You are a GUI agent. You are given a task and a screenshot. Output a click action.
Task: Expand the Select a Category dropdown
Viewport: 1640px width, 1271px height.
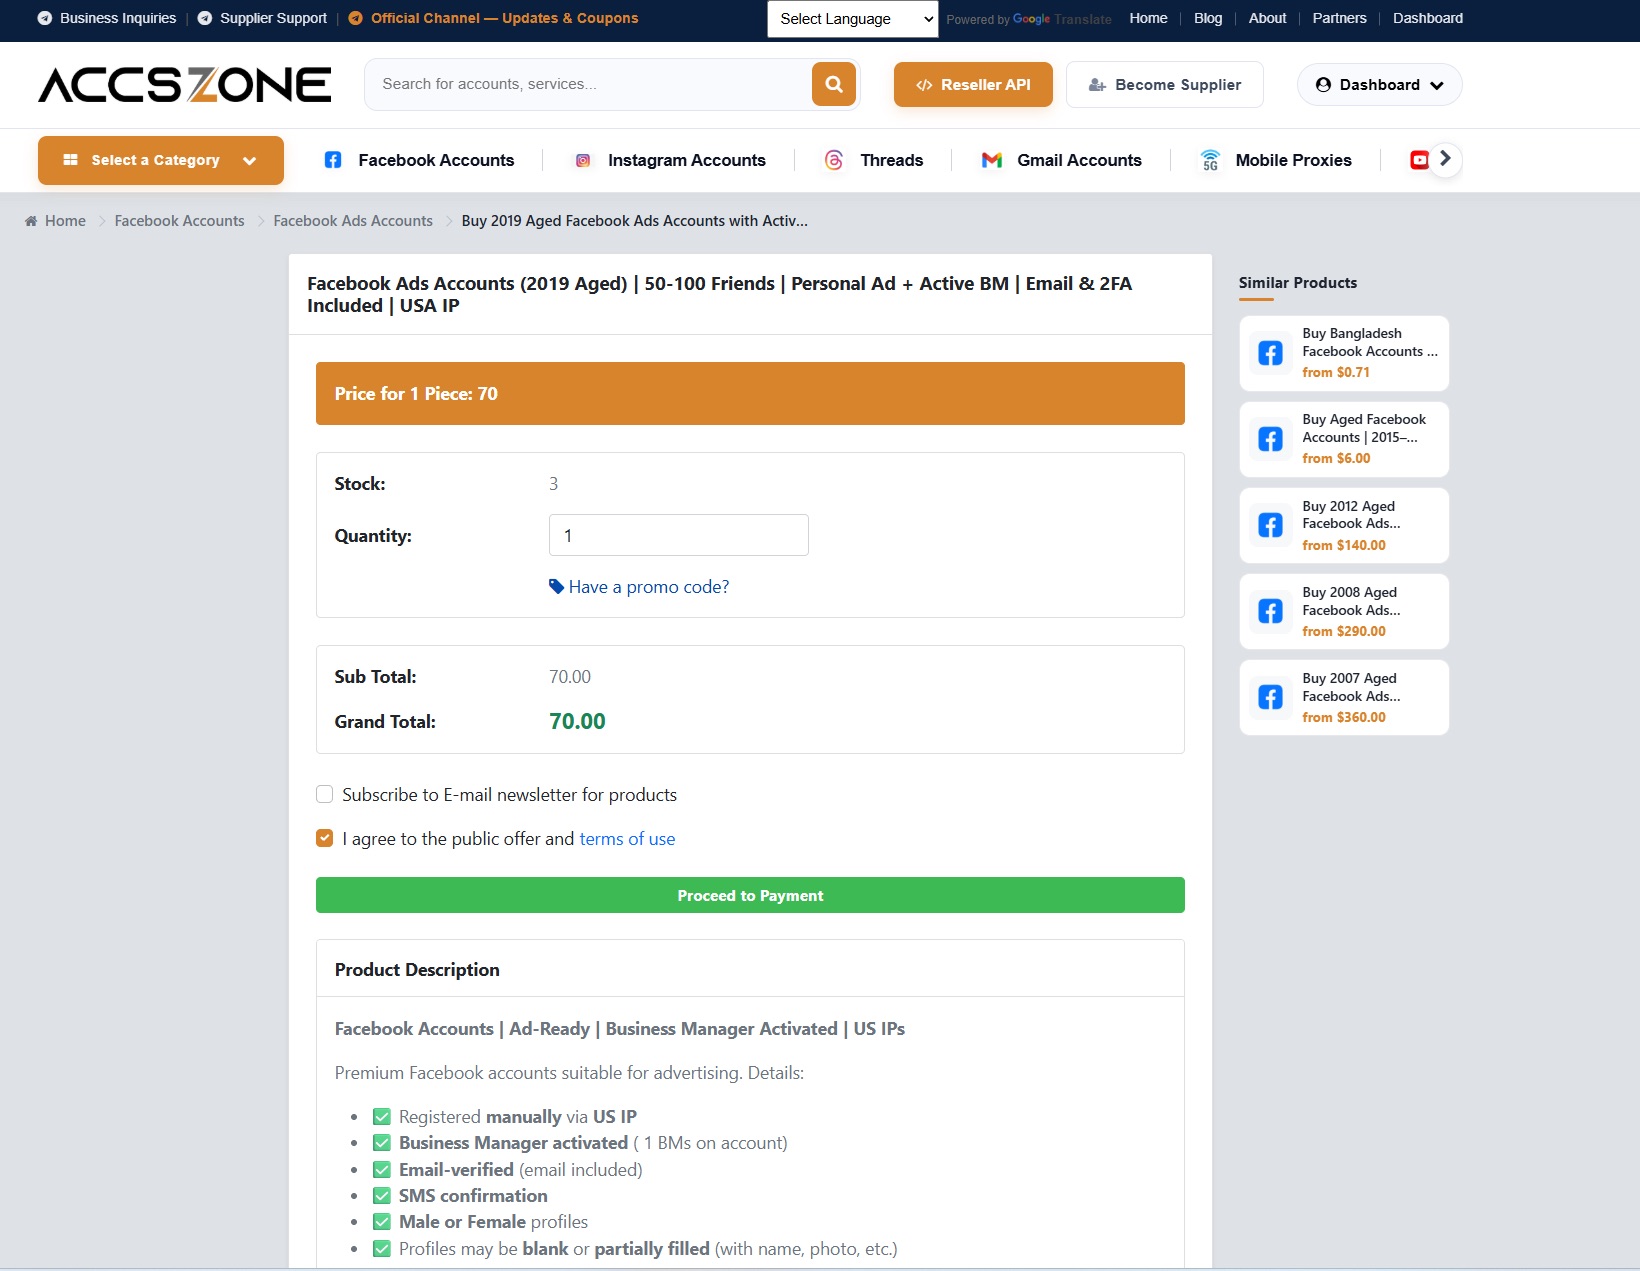click(x=161, y=160)
